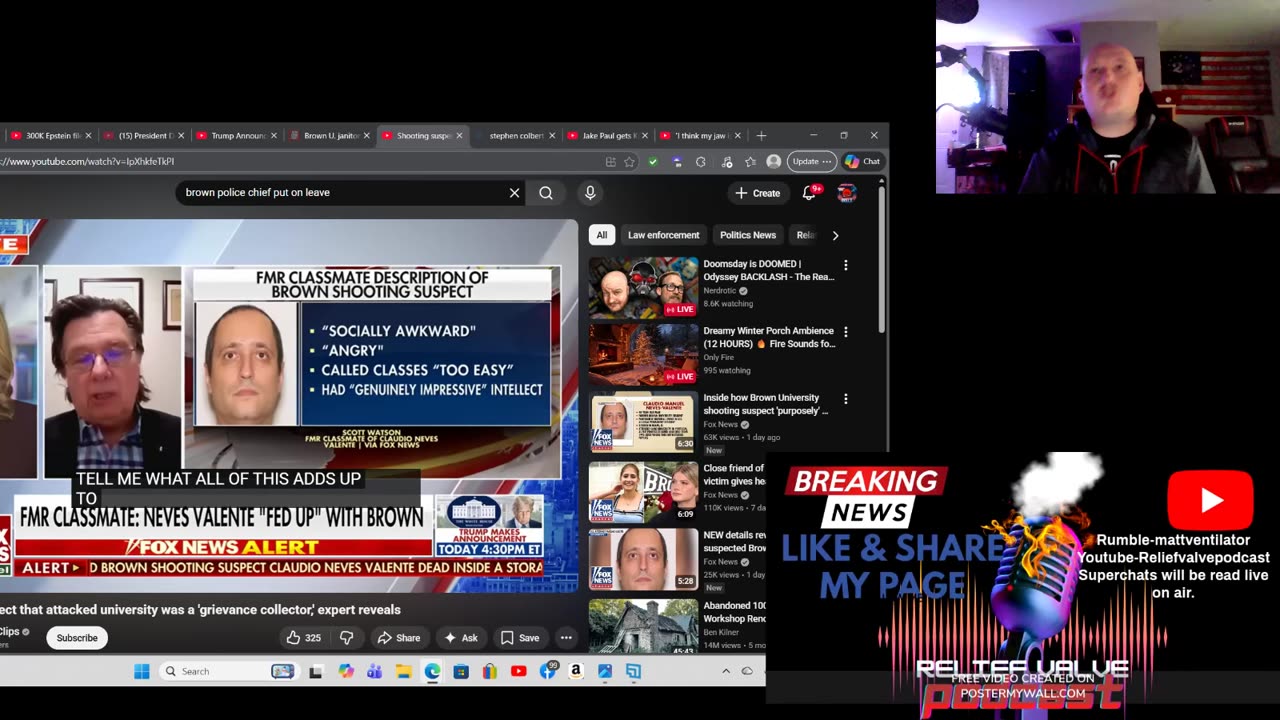Open Dreamy Winter Porch Ambience thumbnail
1280x720 pixels.
pos(643,355)
